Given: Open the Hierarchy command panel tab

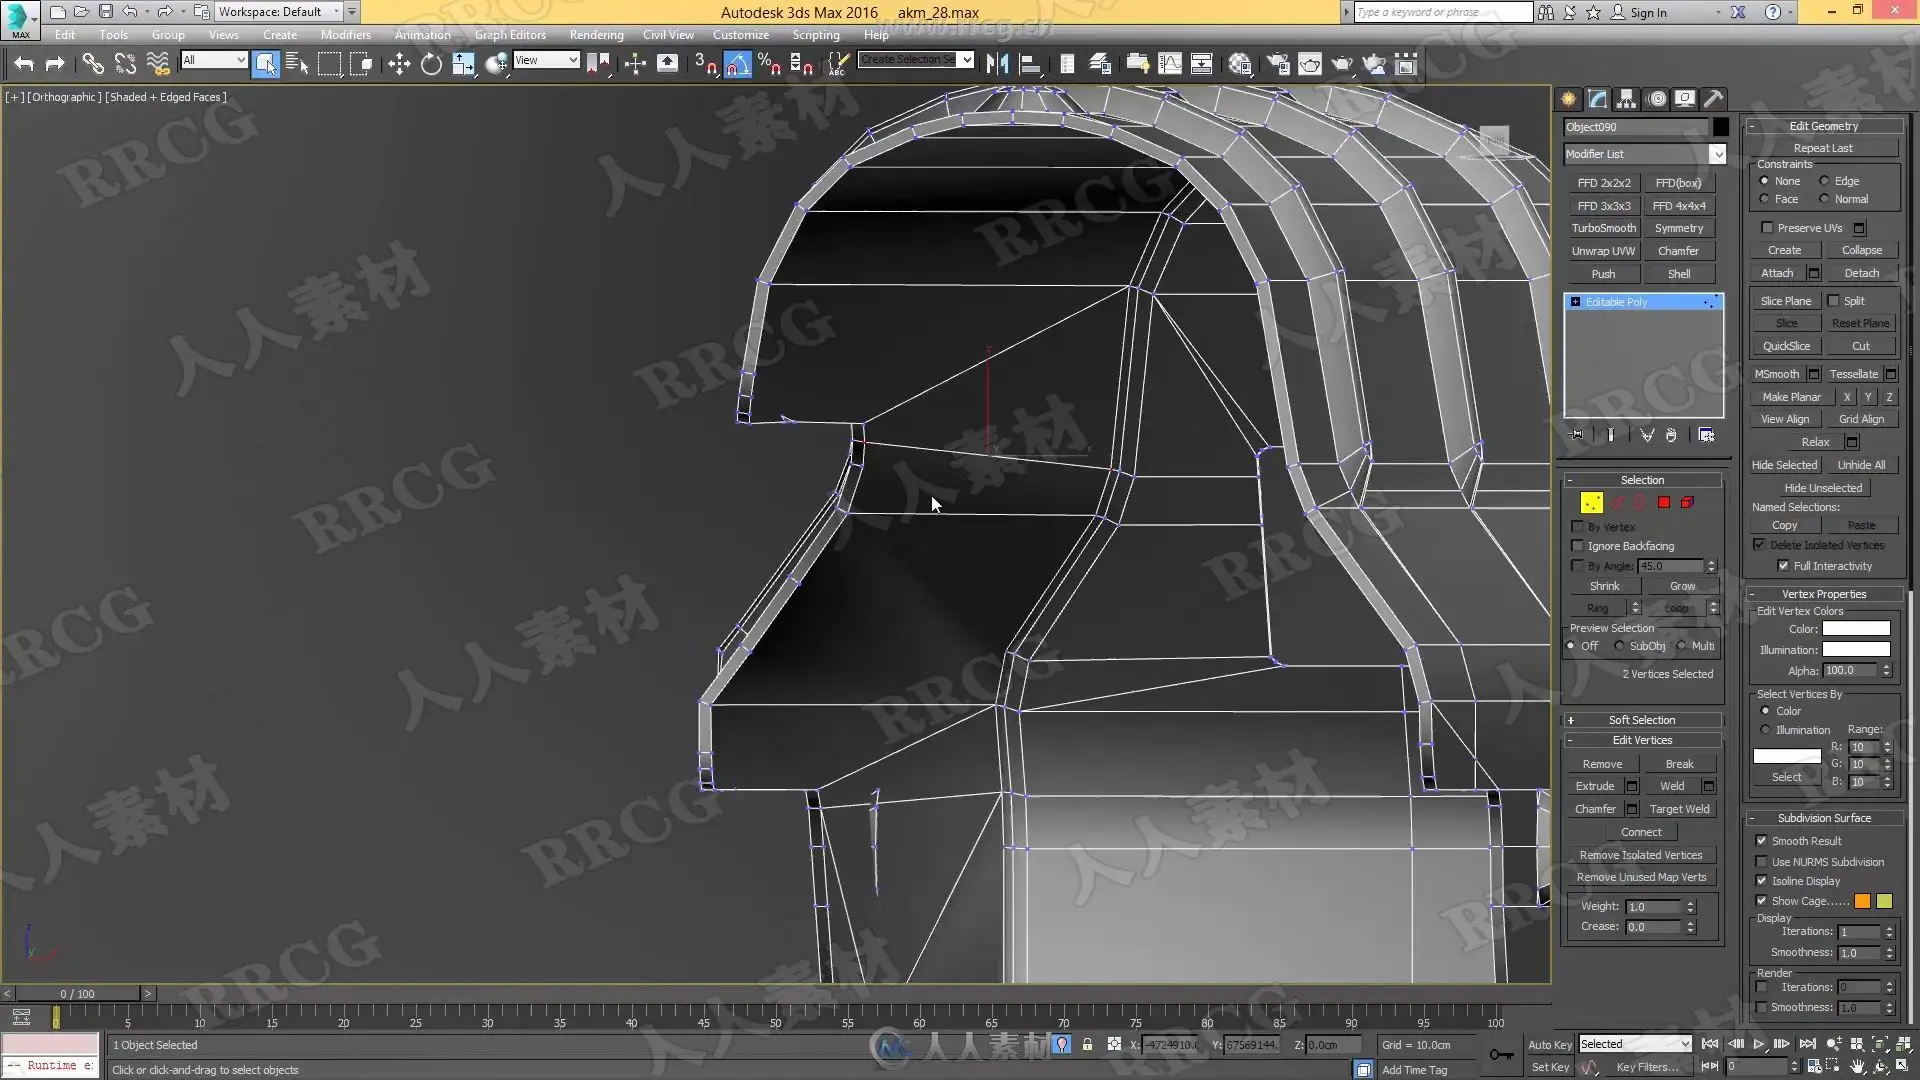Looking at the screenshot, I should point(1627,99).
